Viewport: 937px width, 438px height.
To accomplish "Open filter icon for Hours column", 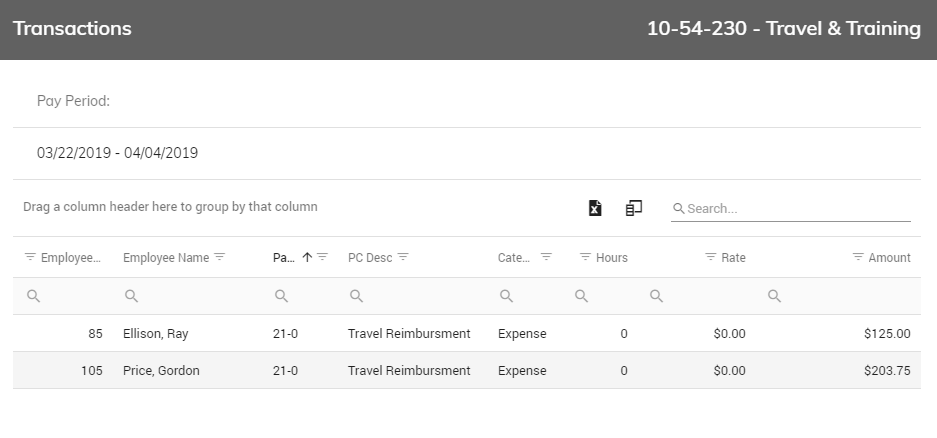I will point(586,257).
